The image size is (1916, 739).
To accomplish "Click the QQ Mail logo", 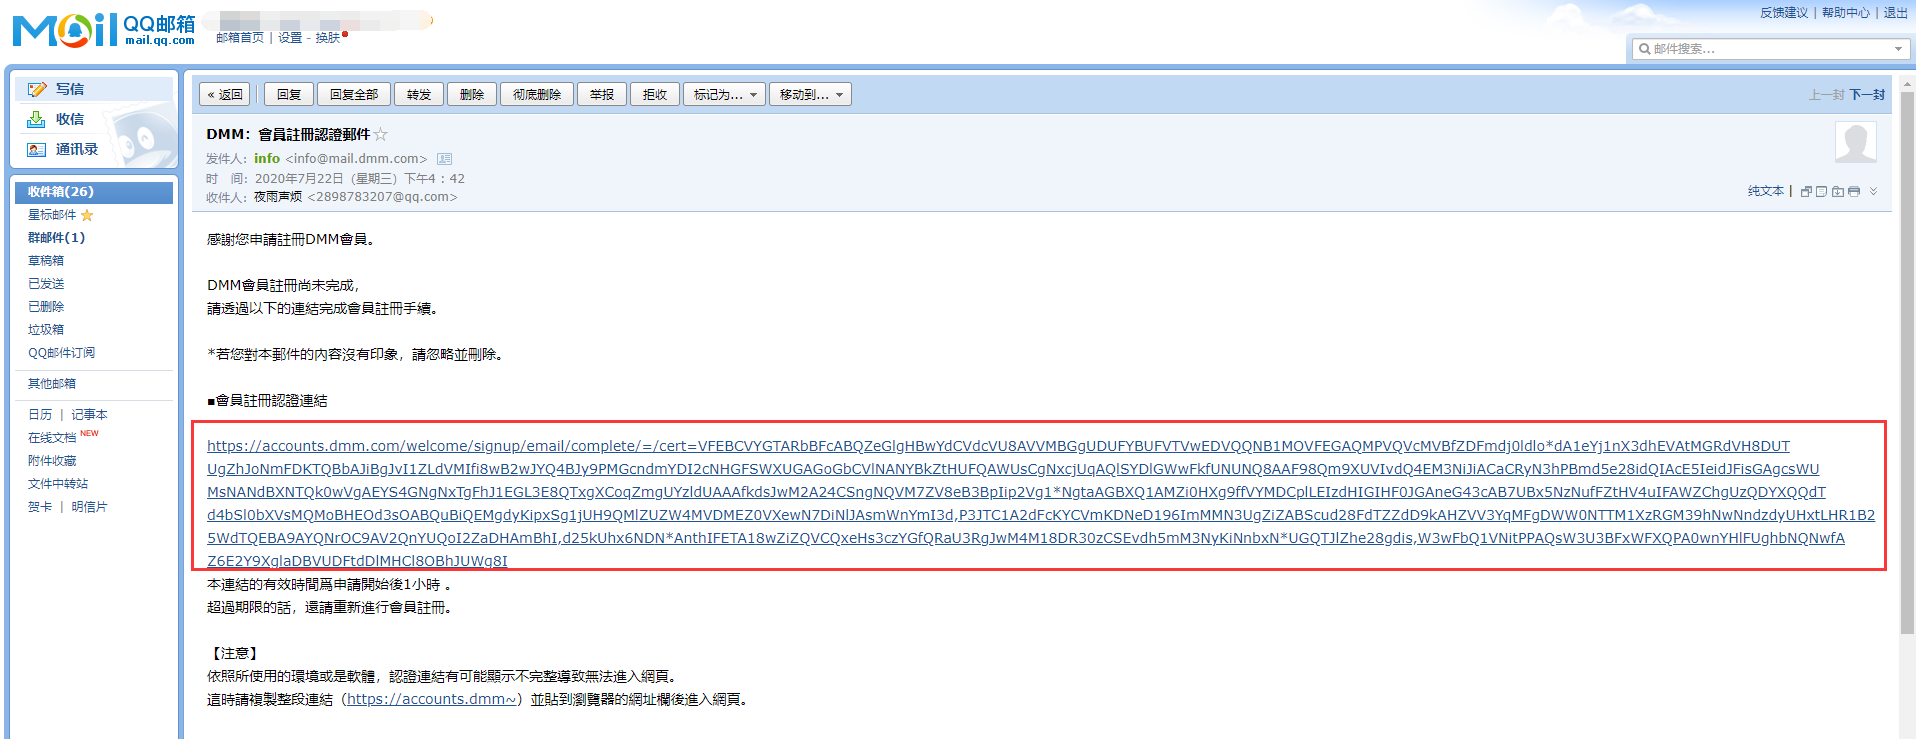I will coord(104,30).
